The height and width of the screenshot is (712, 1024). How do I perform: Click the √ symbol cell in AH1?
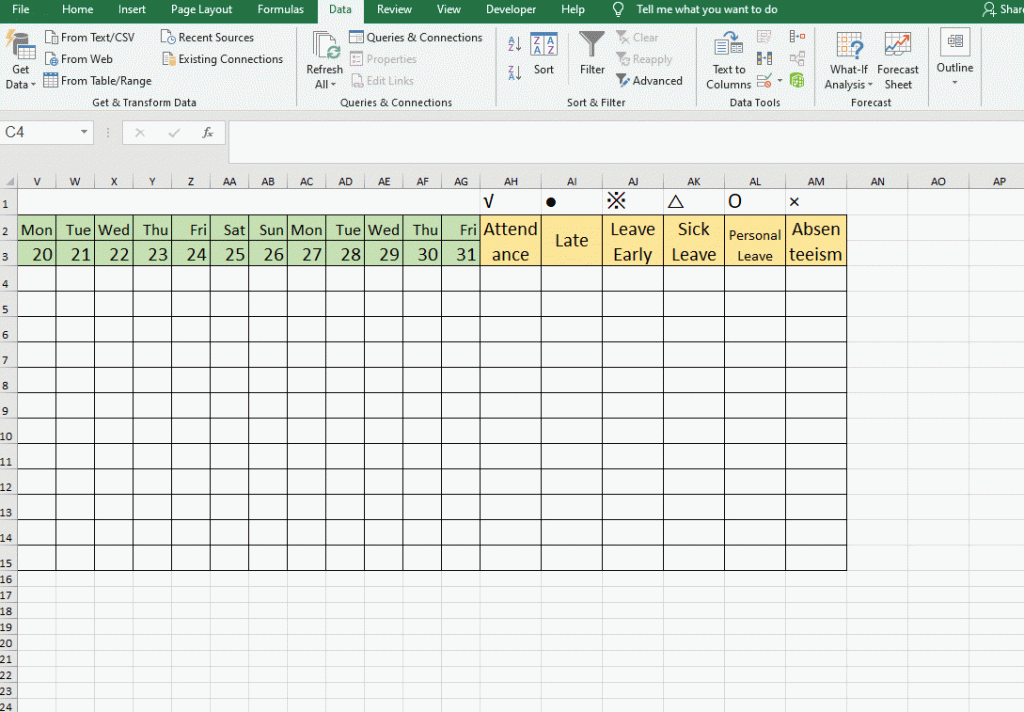point(511,202)
